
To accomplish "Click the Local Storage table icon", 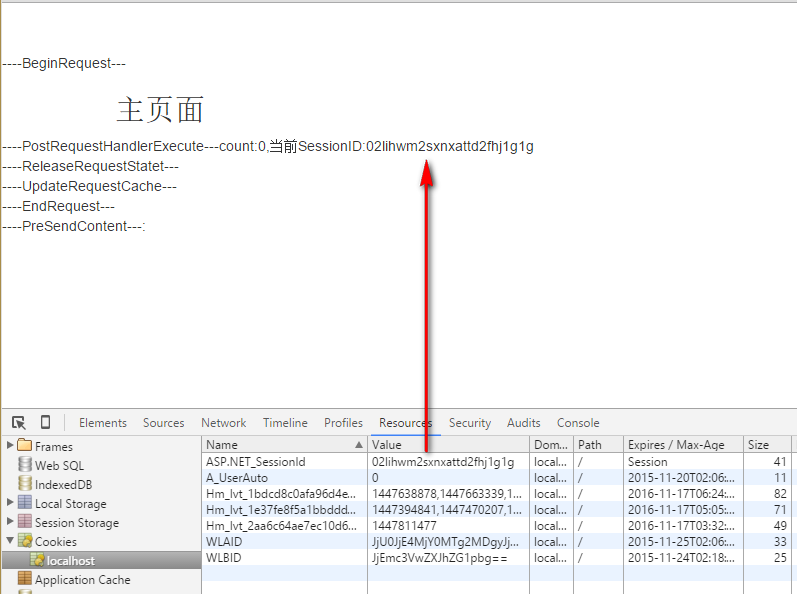I will coord(25,503).
